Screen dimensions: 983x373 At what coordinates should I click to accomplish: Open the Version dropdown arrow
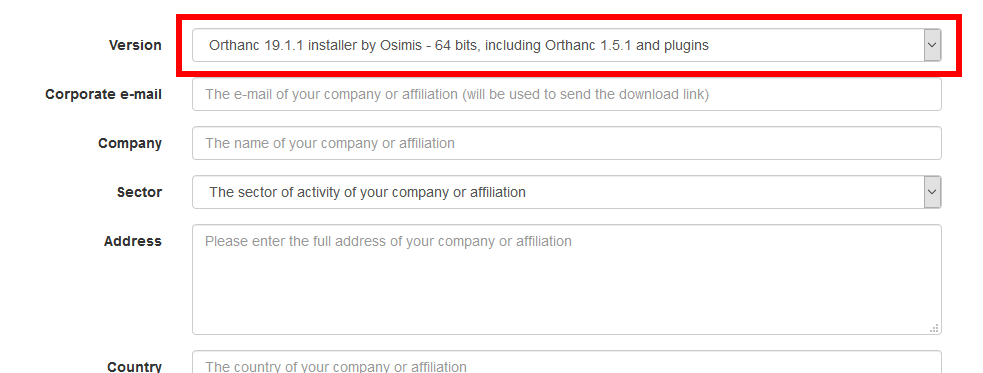932,45
